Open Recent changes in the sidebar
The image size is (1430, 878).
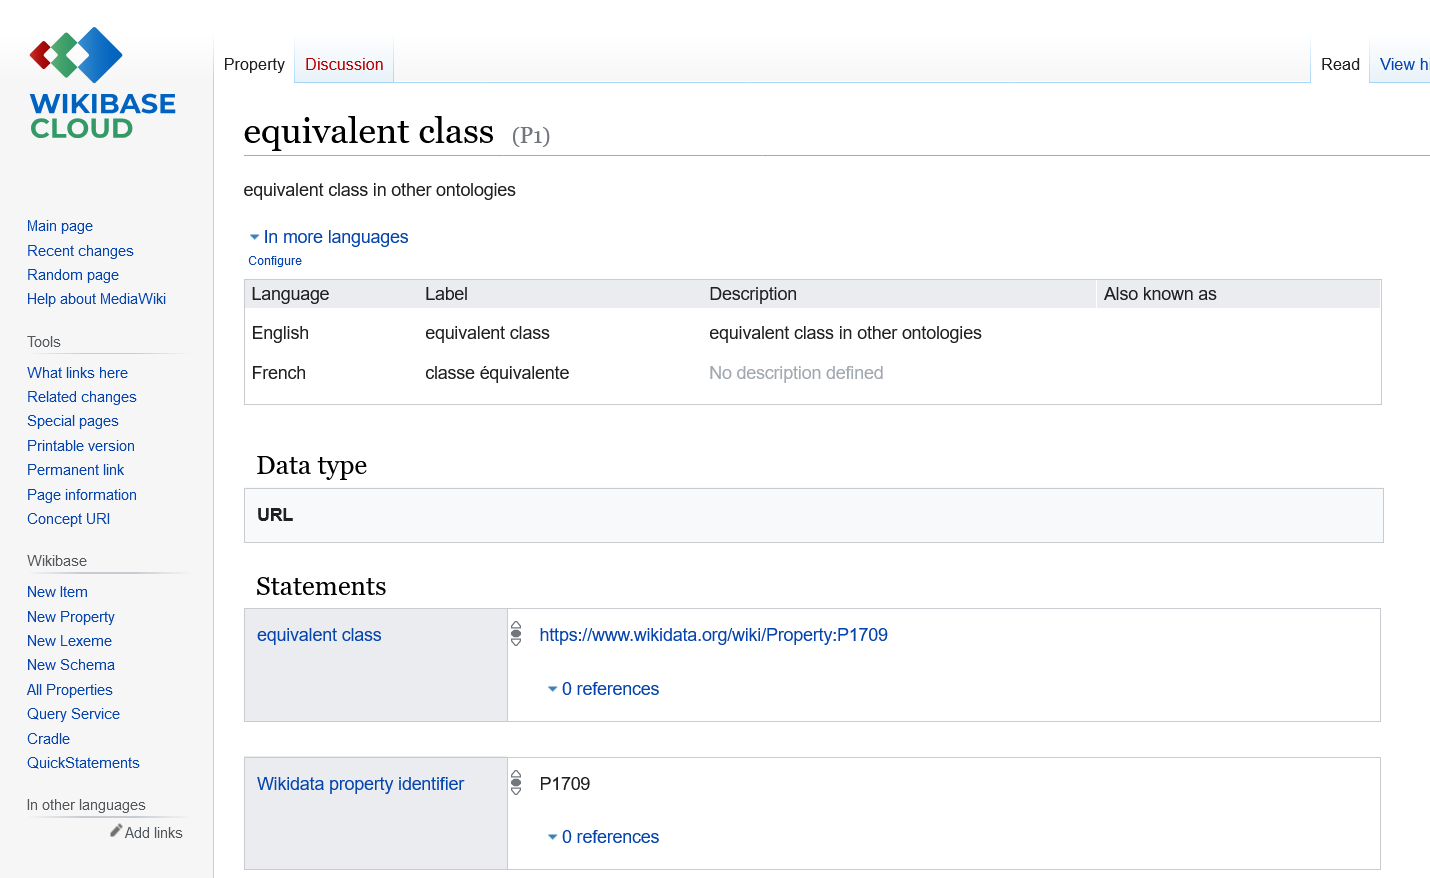[x=80, y=251]
